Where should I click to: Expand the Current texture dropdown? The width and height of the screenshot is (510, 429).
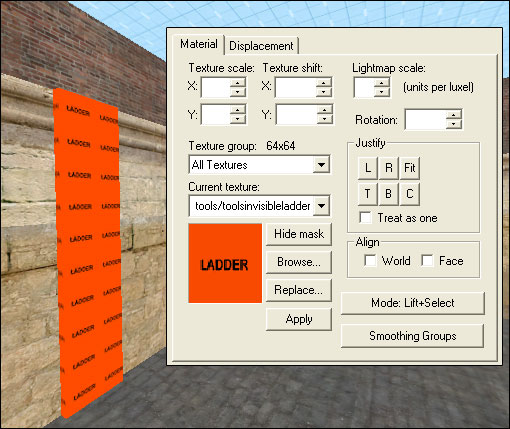pyautogui.click(x=321, y=206)
